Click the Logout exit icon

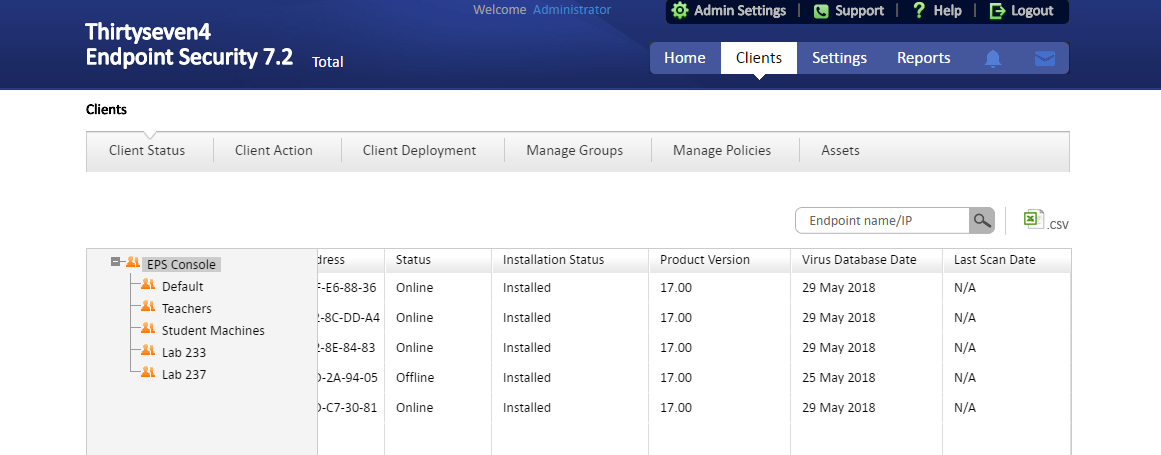(997, 11)
